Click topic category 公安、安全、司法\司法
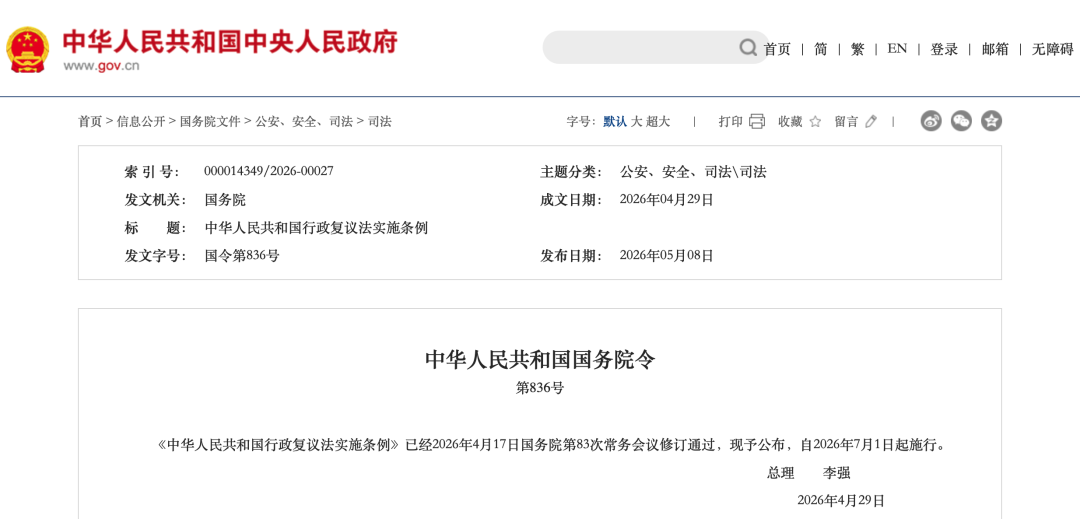Screen dimensions: 1080x519 (693, 172)
